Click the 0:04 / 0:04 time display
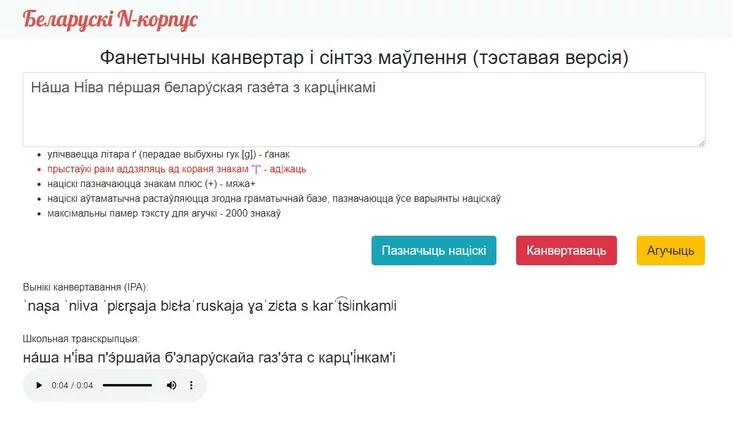Screen dimensions: 732x424 pos(72,385)
